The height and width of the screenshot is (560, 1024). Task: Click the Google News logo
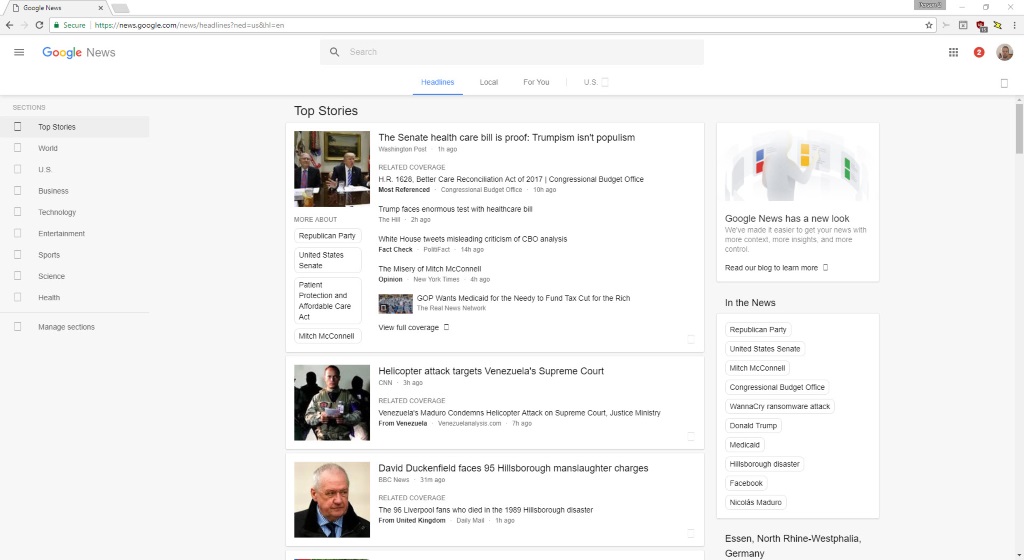78,52
